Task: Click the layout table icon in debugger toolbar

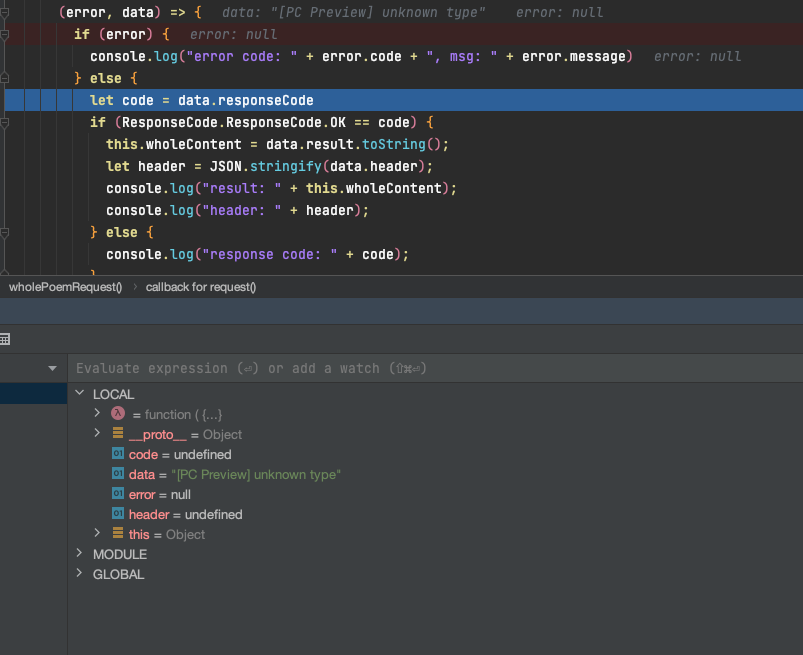Action: (x=5, y=339)
